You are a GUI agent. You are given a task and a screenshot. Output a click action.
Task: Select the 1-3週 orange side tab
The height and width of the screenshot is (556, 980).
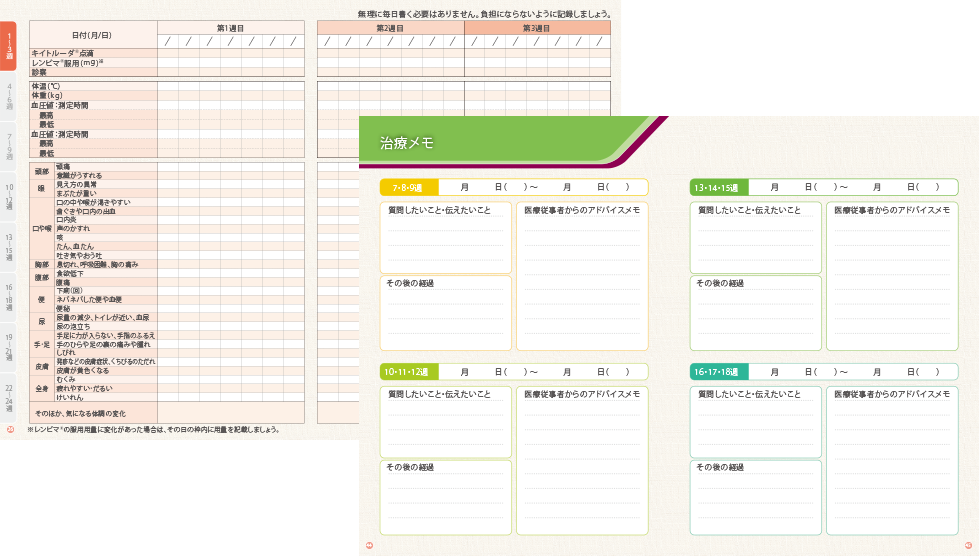tap(9, 46)
